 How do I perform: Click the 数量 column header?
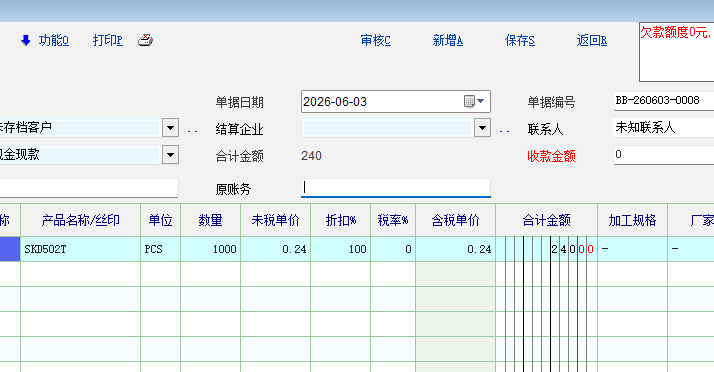click(x=210, y=220)
